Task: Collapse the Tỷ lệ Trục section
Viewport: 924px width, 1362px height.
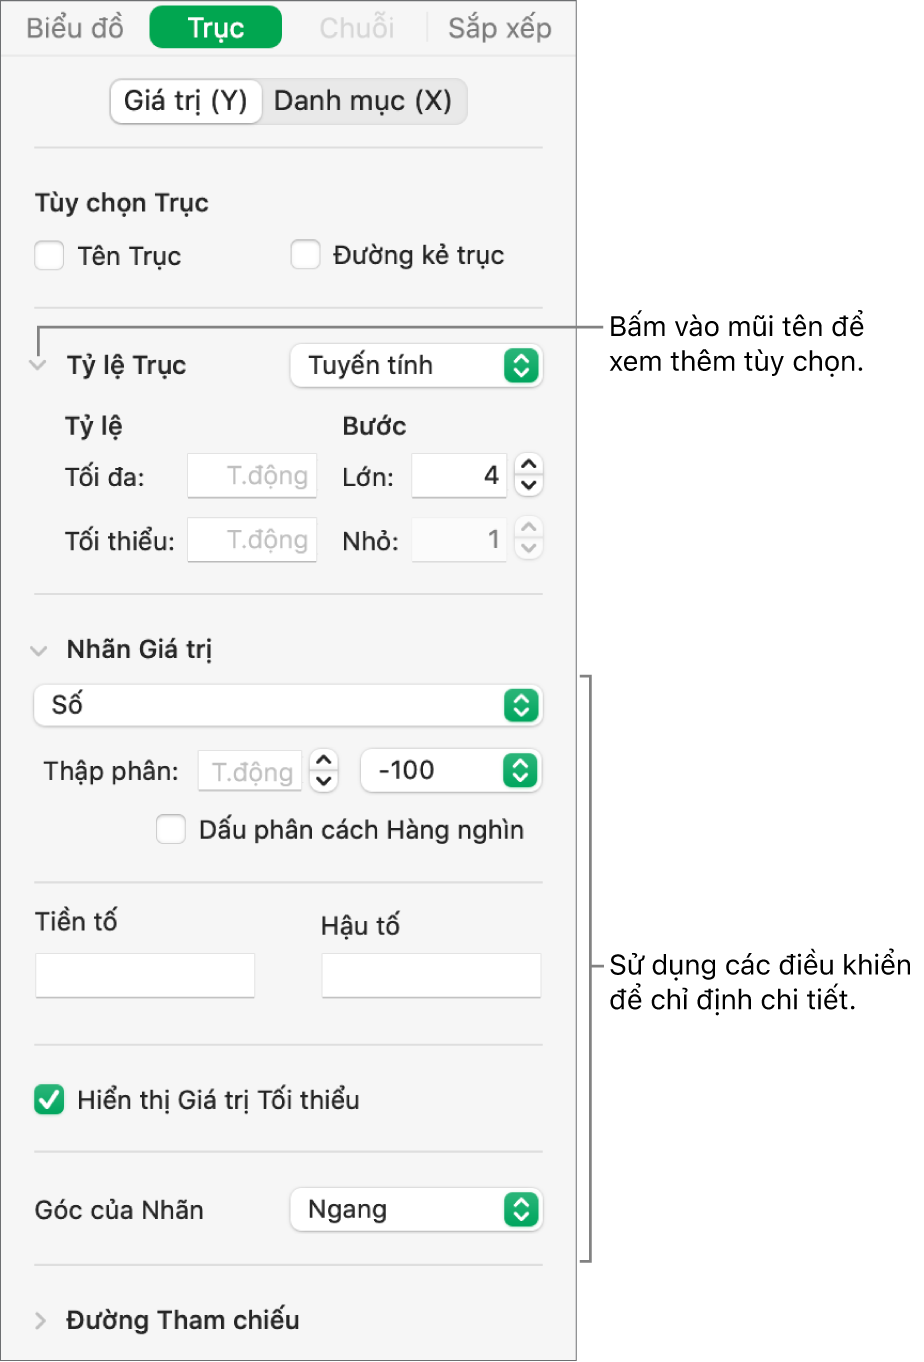Action: (36, 365)
